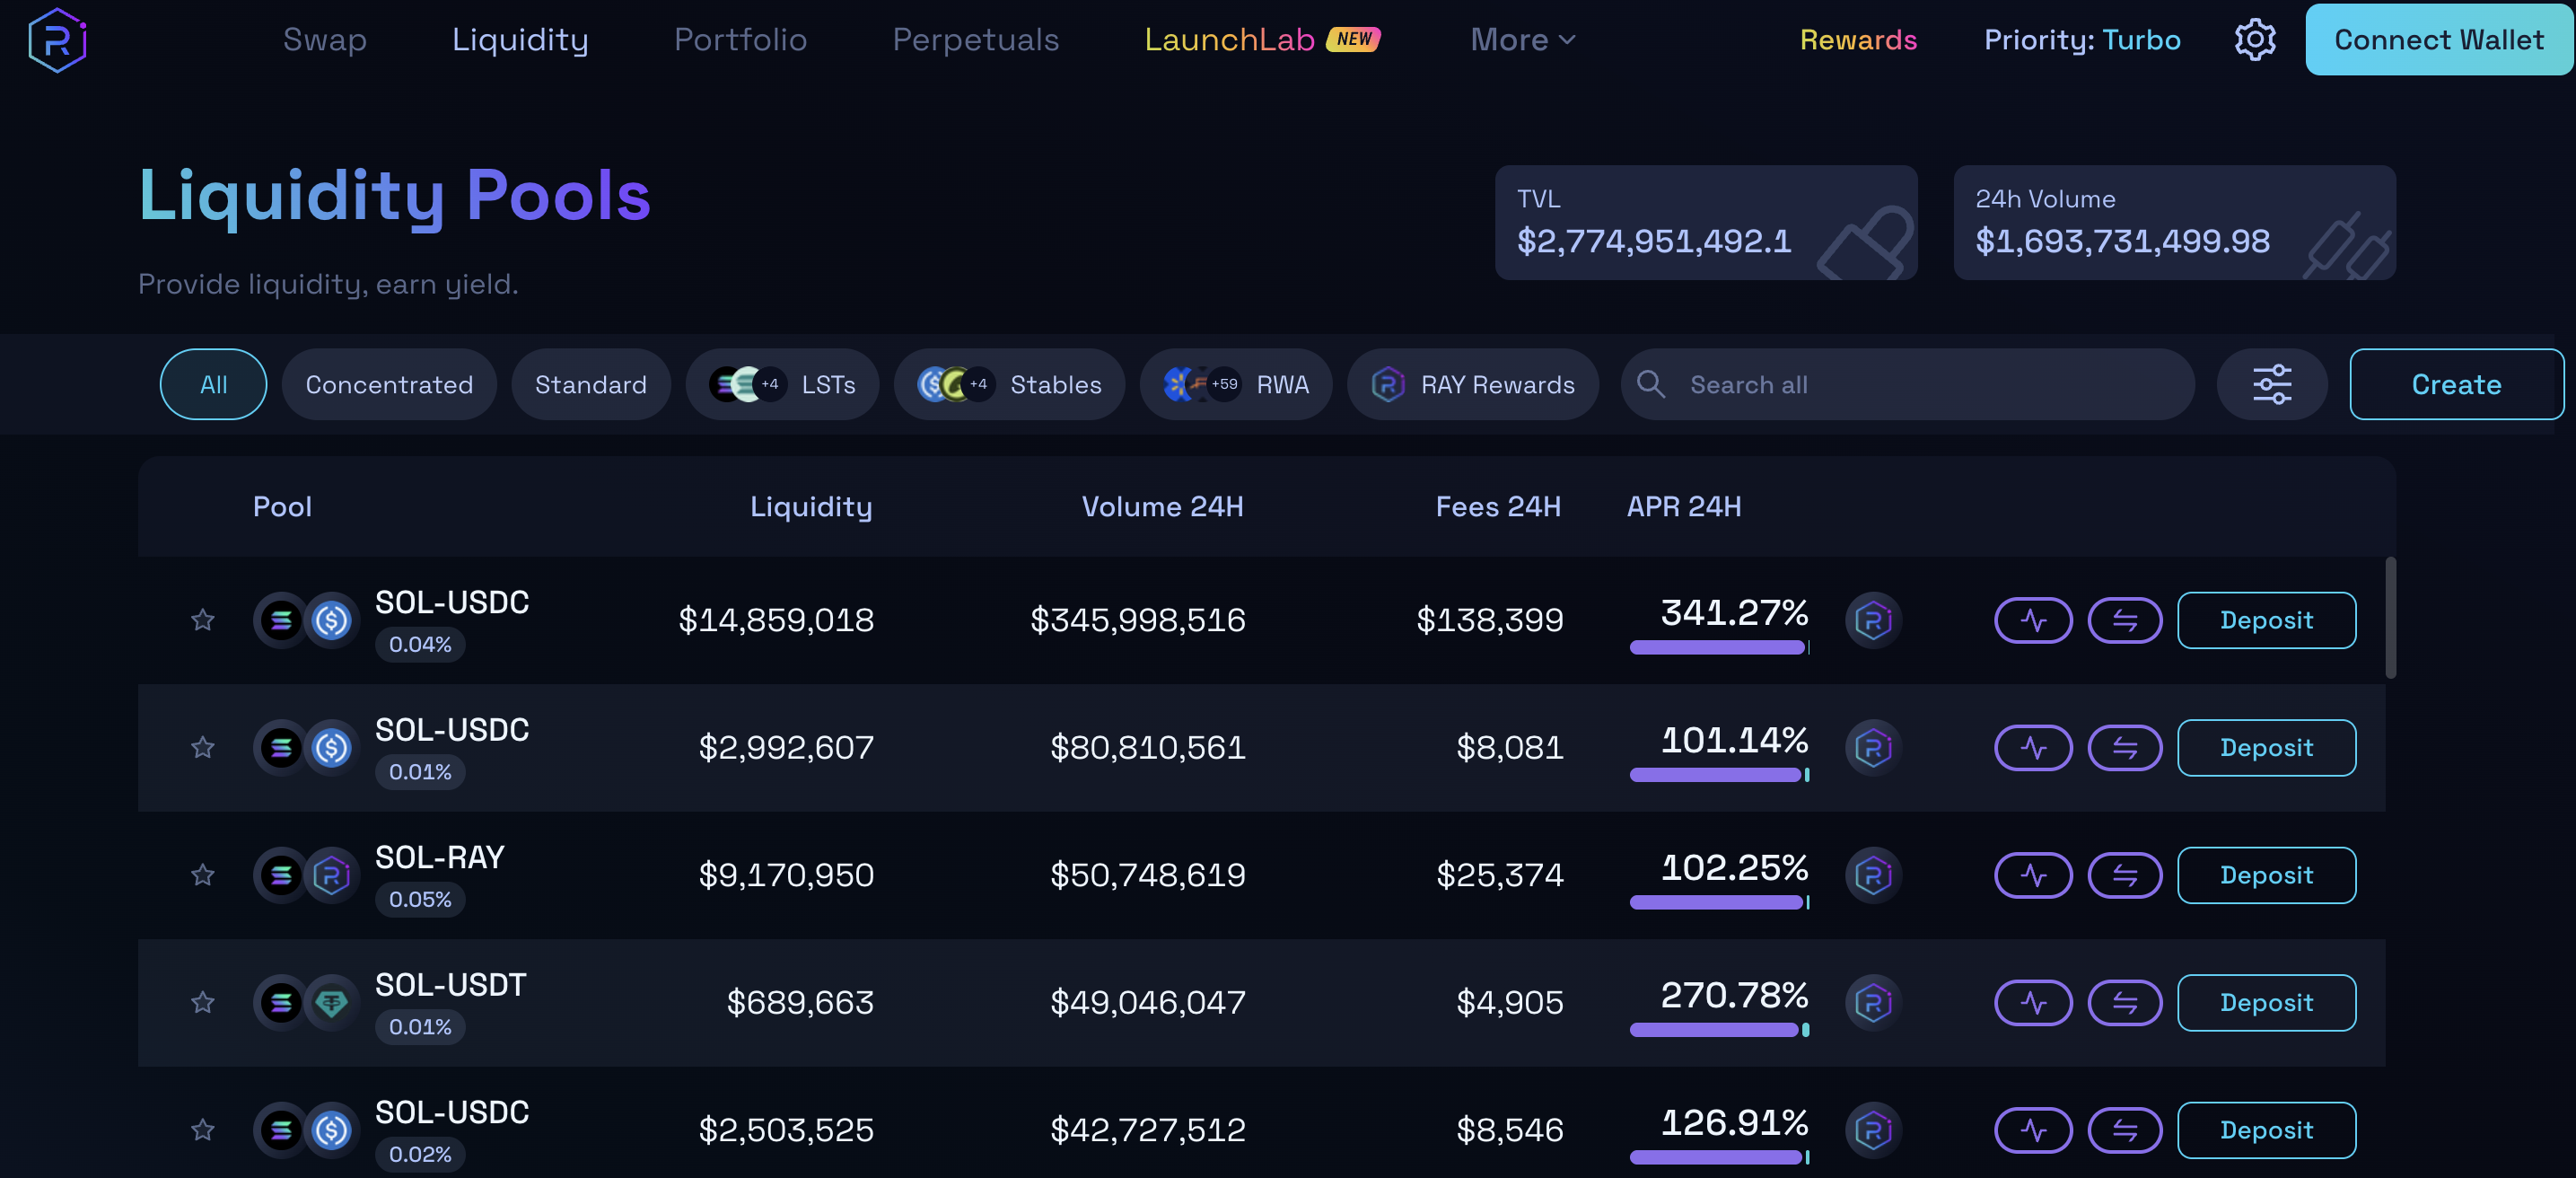Viewport: 2576px width, 1178px height.
Task: Click RAY reward icon in SOL-USDT row
Action: [x=1873, y=1002]
